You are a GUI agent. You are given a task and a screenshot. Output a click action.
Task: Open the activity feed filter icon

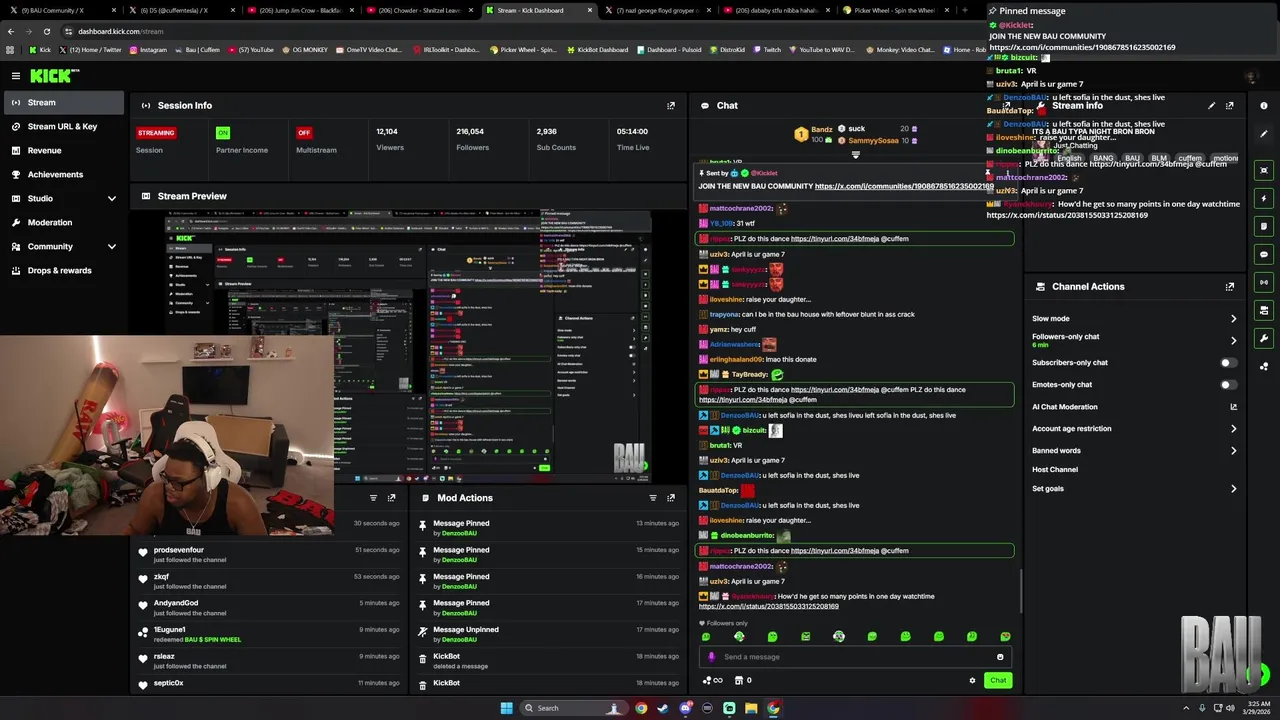(x=373, y=497)
